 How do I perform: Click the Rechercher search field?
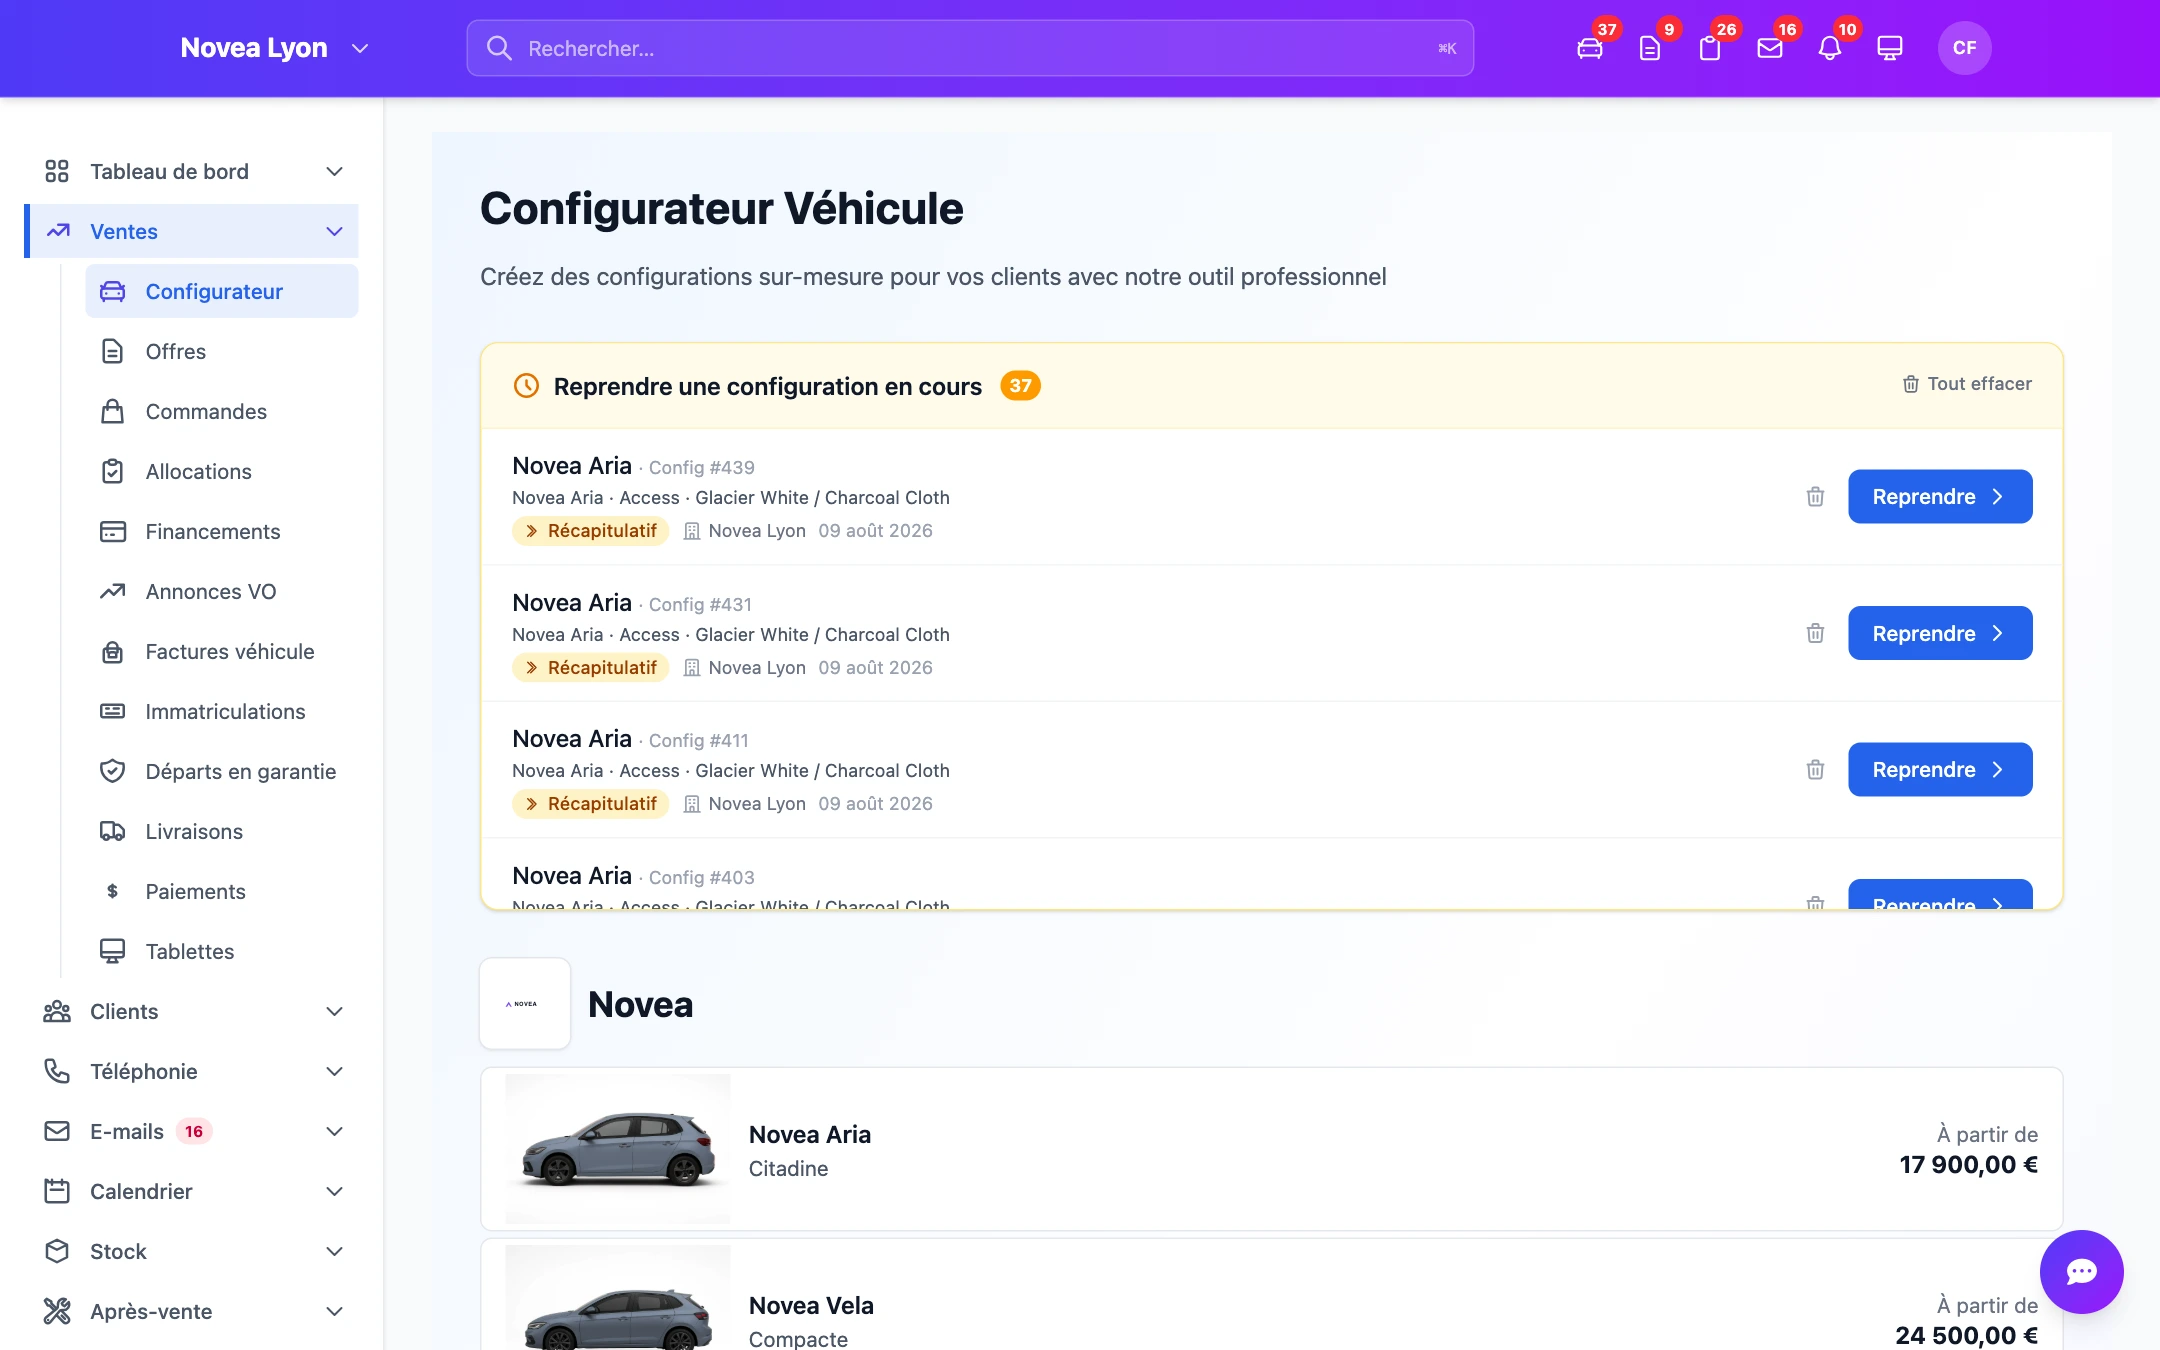[970, 48]
